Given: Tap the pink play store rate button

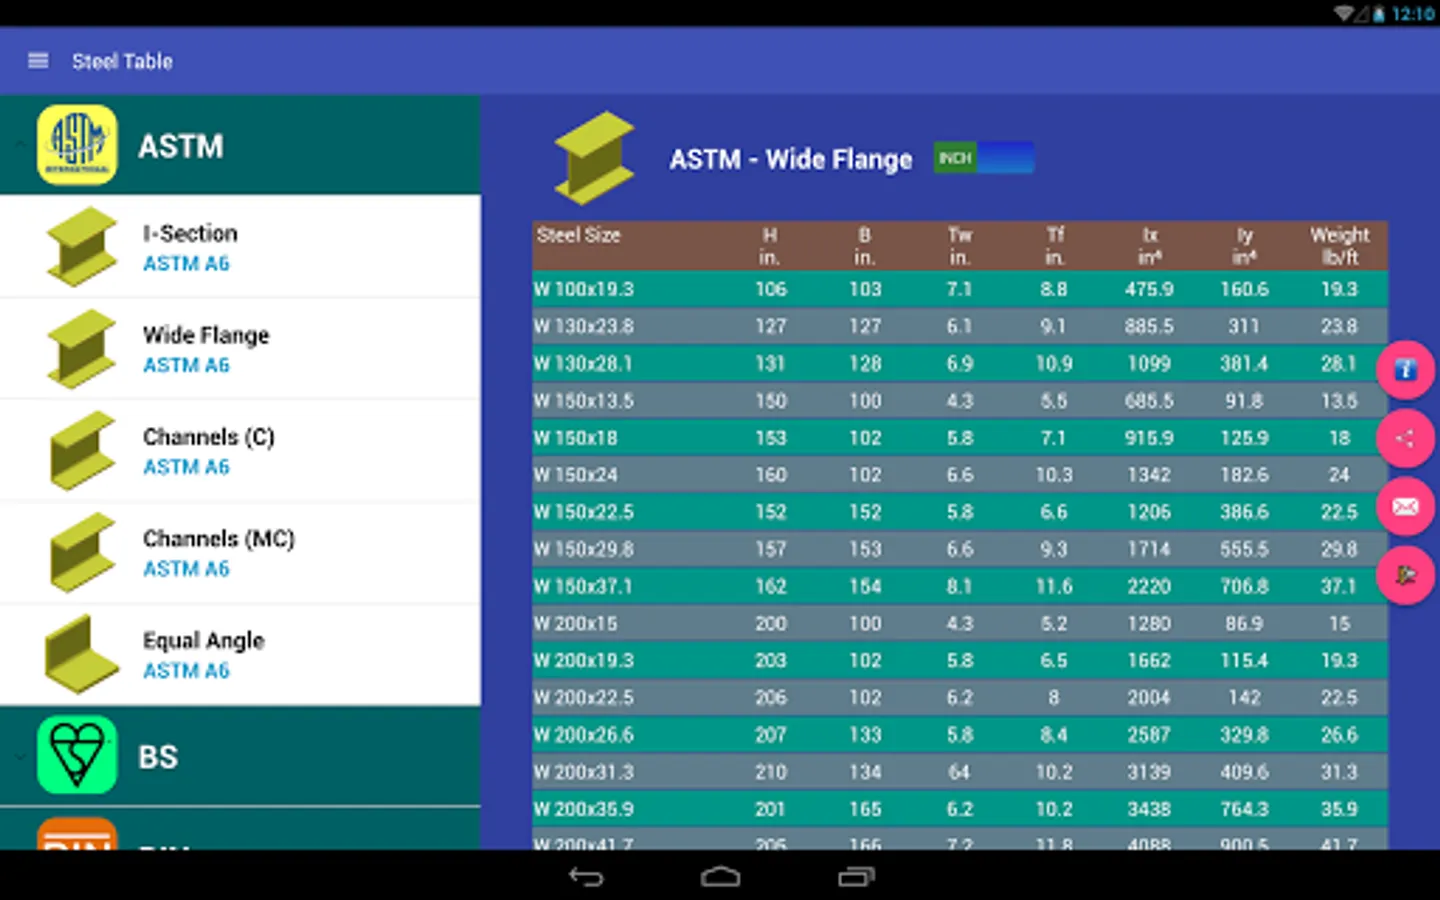Looking at the screenshot, I should click(x=1405, y=575).
